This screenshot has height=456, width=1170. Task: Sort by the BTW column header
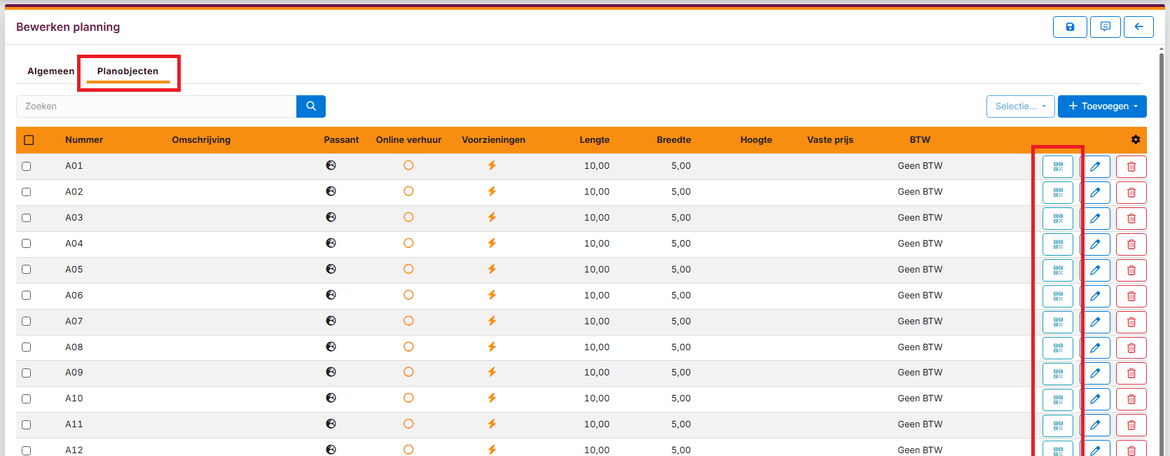[x=920, y=140]
